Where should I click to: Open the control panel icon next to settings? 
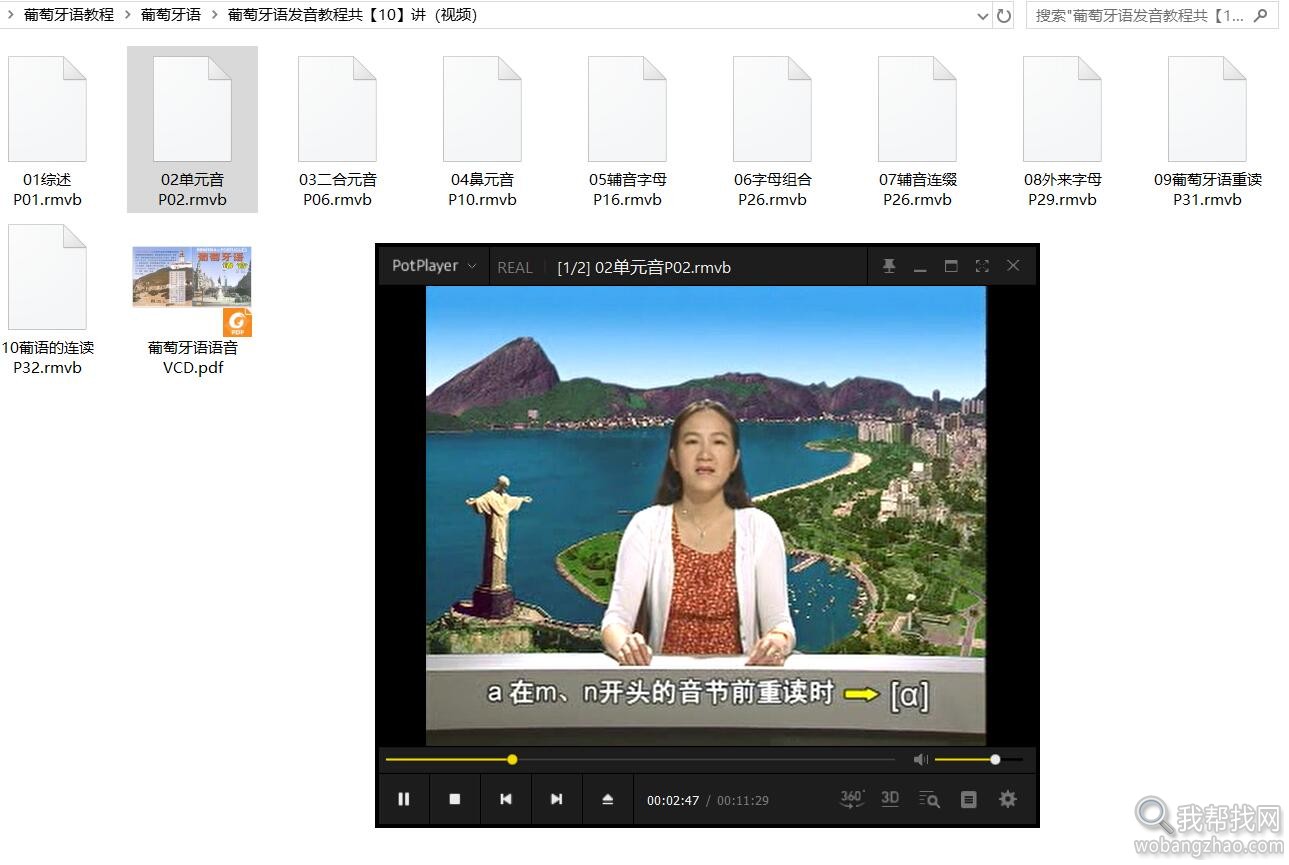click(x=968, y=798)
